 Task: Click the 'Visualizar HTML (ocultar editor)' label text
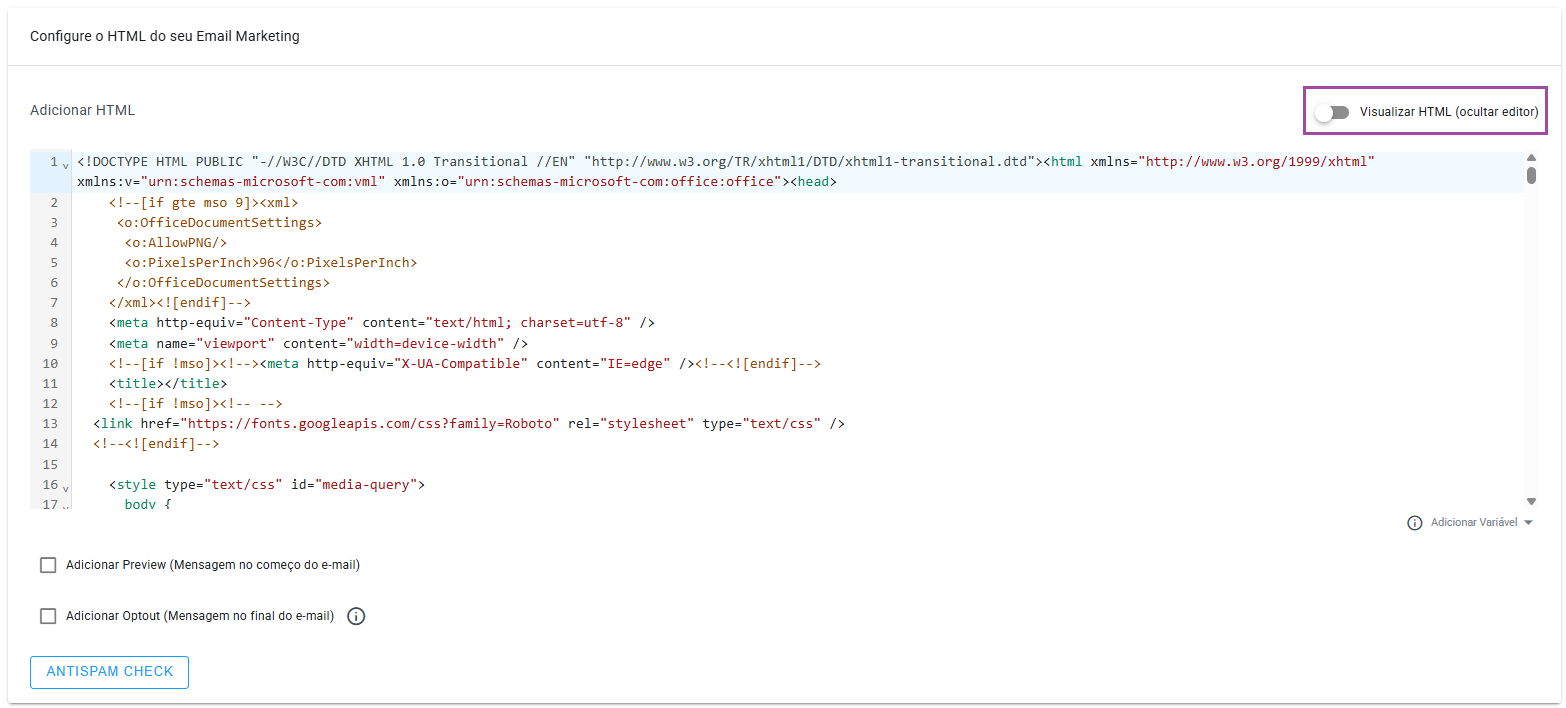click(x=1448, y=112)
